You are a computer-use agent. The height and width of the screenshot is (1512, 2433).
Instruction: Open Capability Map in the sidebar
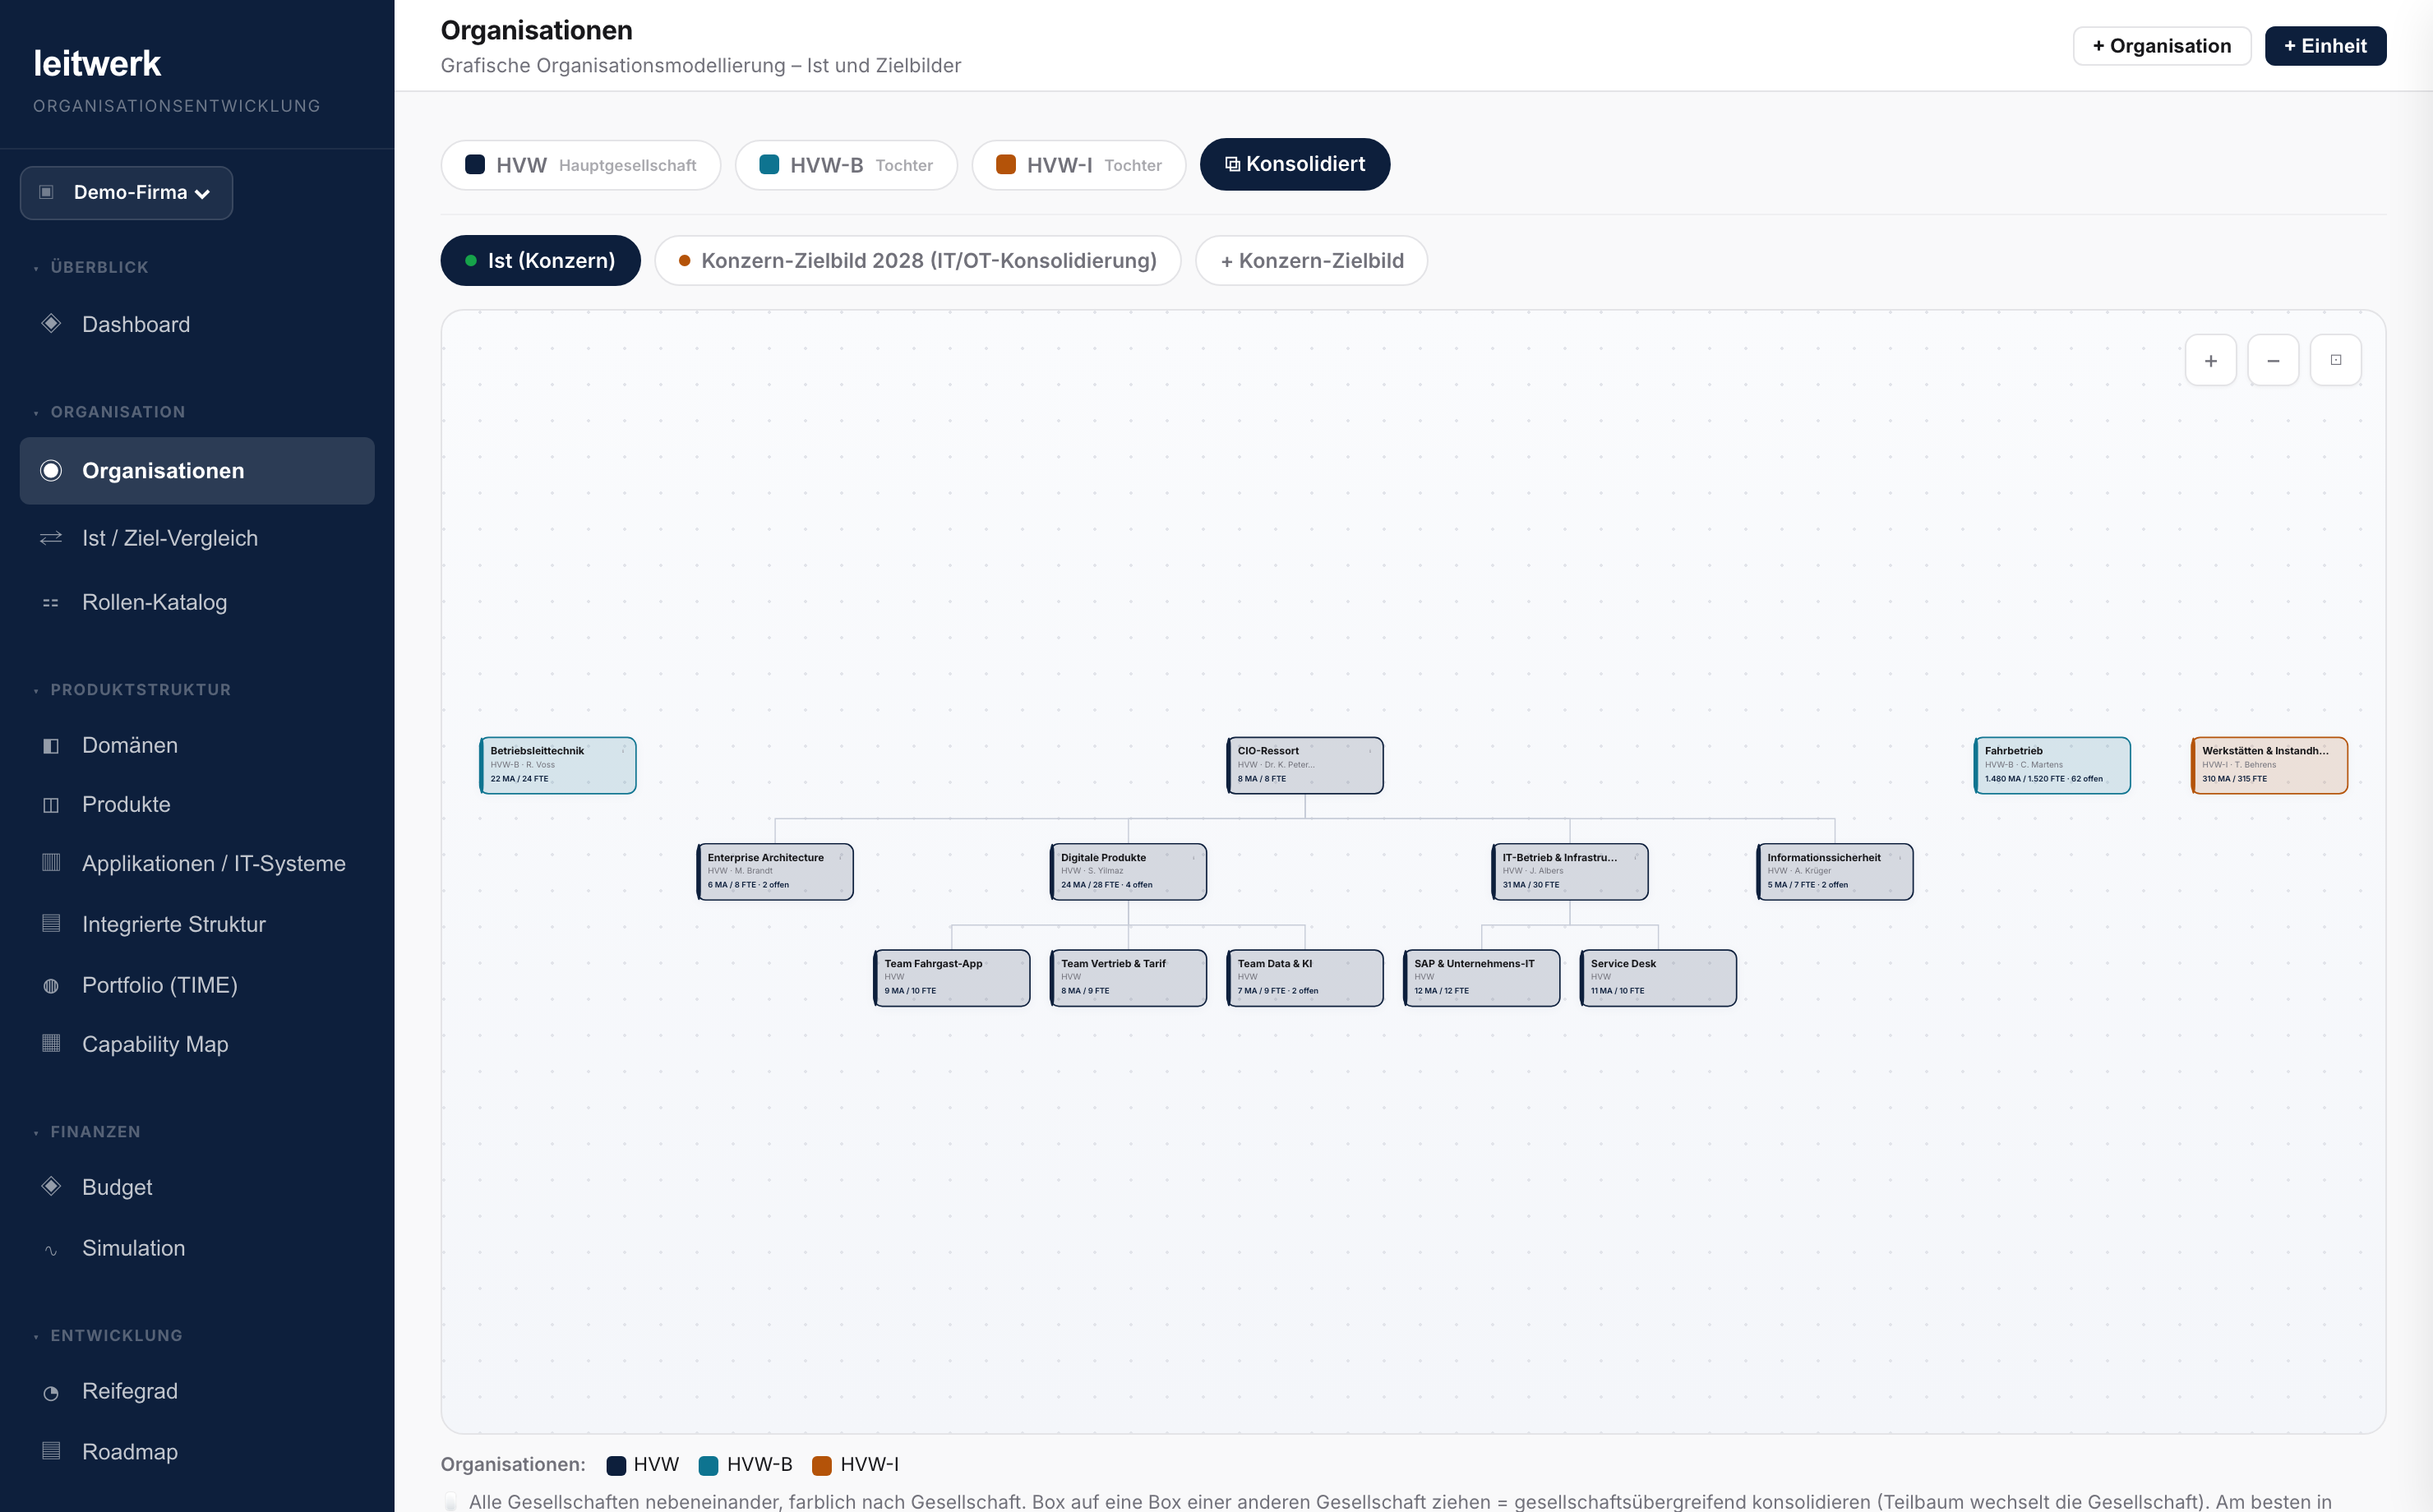click(197, 1044)
